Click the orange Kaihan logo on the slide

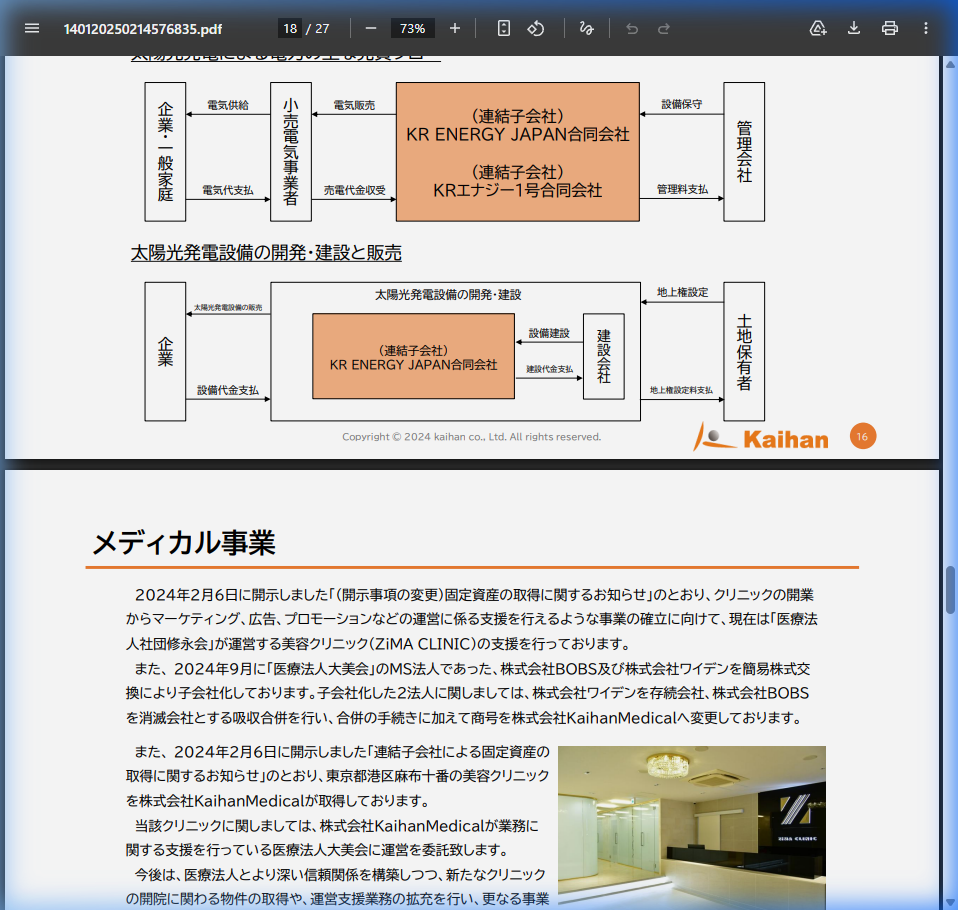[762, 436]
